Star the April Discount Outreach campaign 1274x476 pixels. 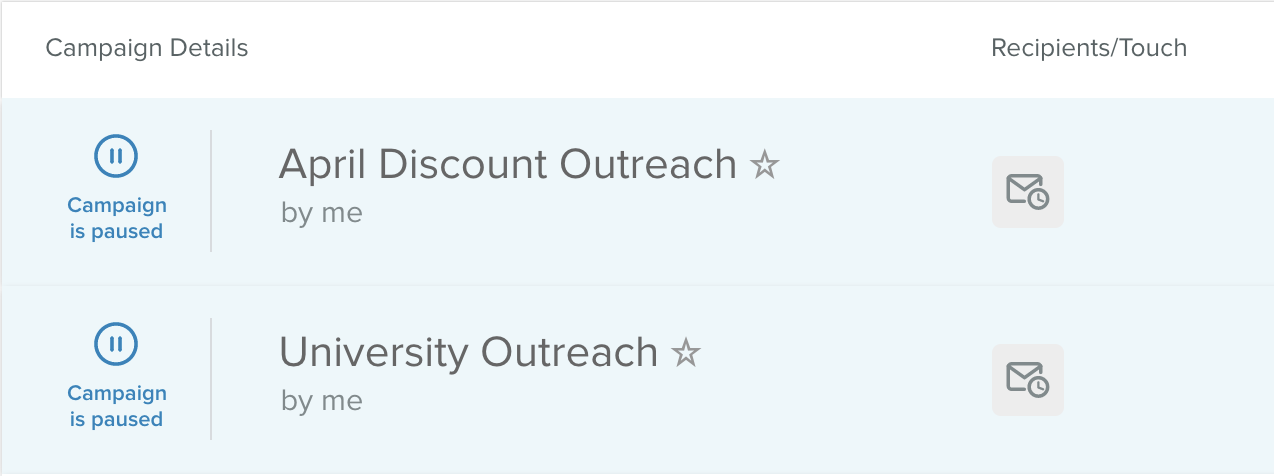tap(765, 164)
